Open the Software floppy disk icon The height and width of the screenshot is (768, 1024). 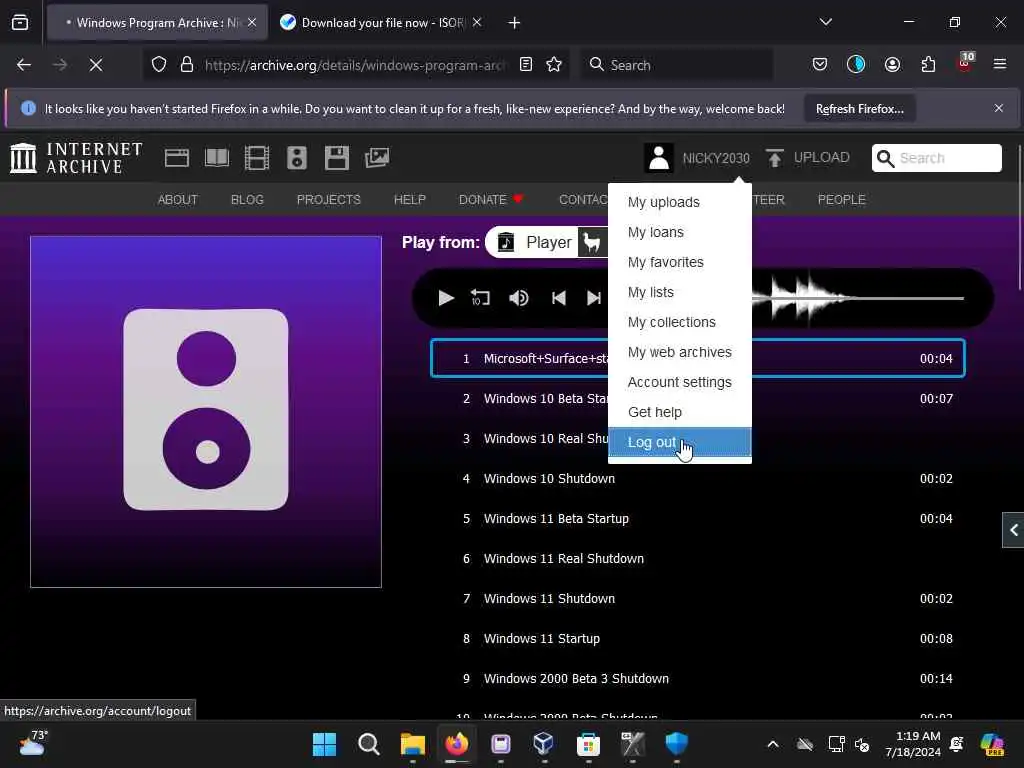point(337,158)
